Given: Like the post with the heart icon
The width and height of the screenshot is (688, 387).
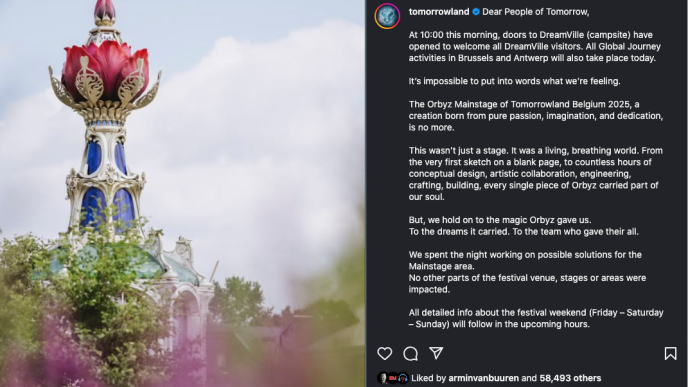Looking at the screenshot, I should (385, 353).
